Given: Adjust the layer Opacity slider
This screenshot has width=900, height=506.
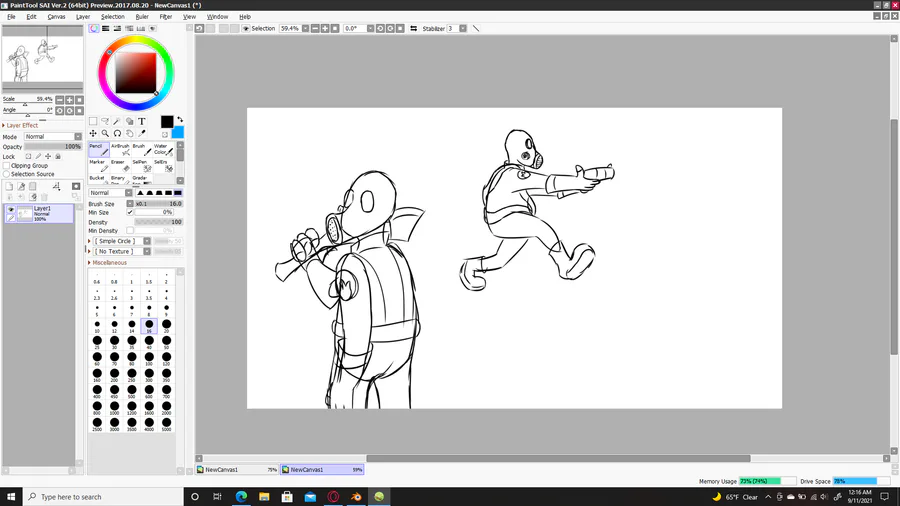Looking at the screenshot, I should [53, 146].
